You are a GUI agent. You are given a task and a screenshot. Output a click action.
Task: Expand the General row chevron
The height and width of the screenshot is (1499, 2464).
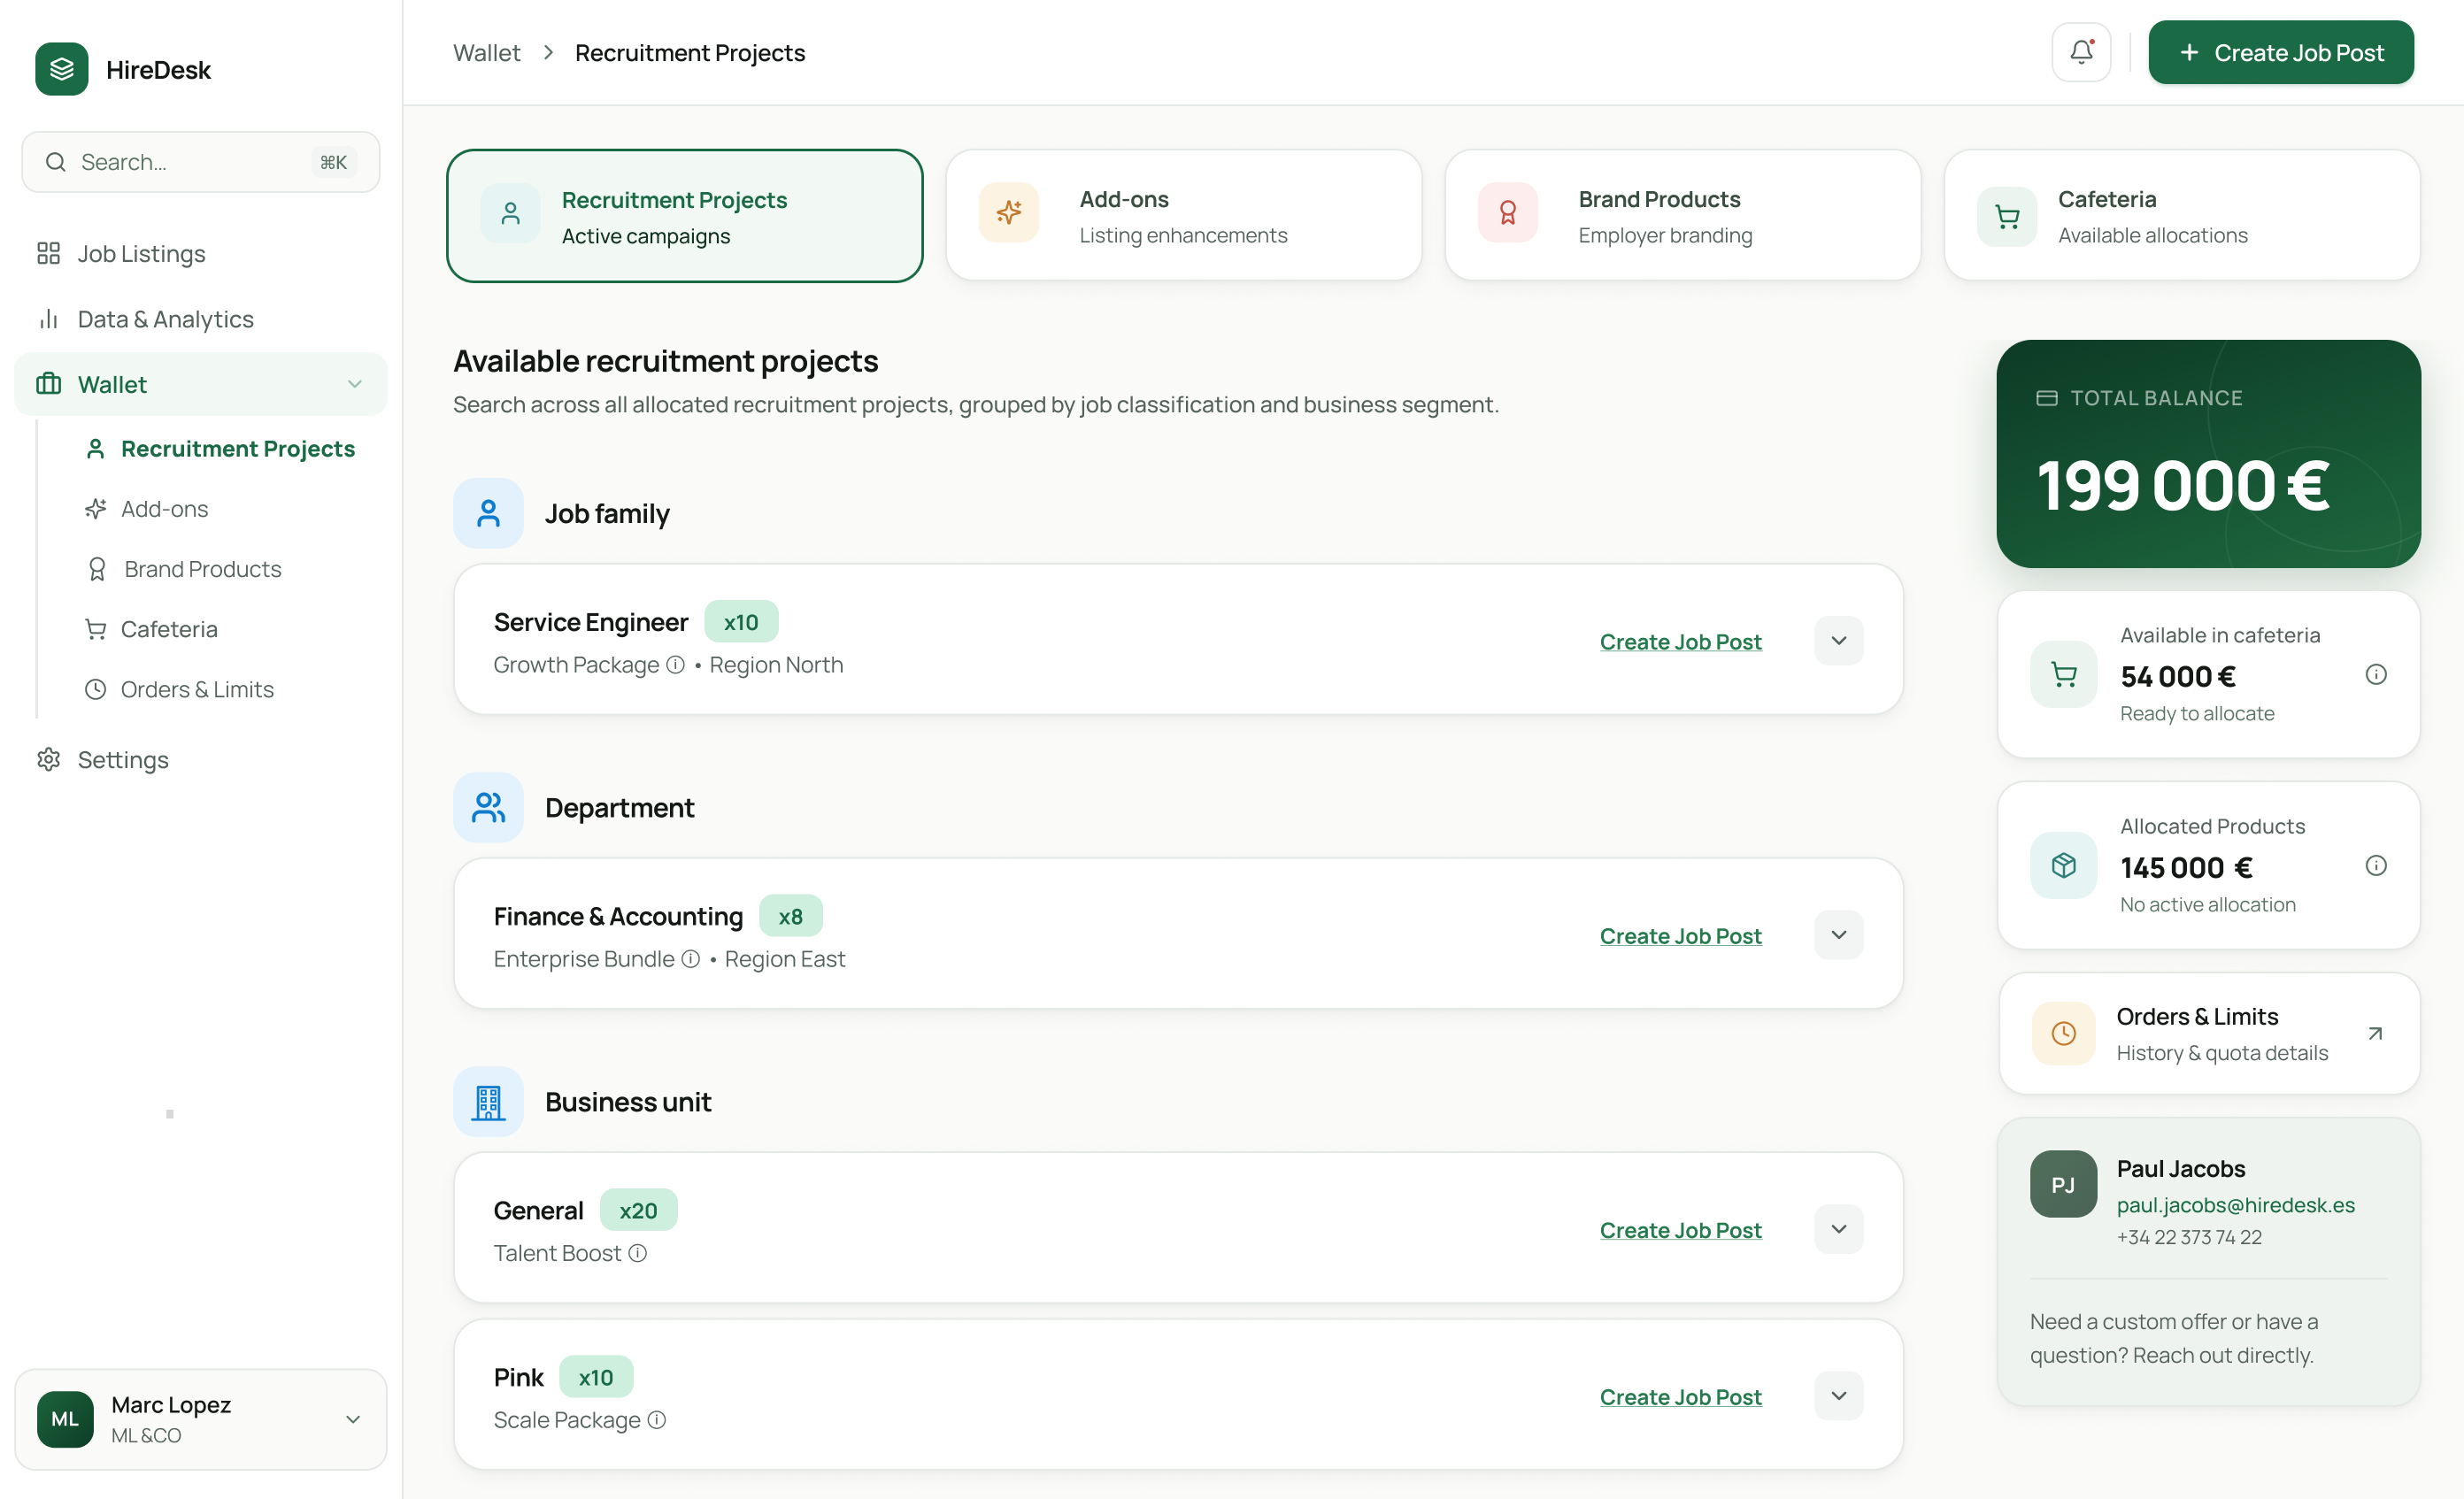(1838, 1228)
